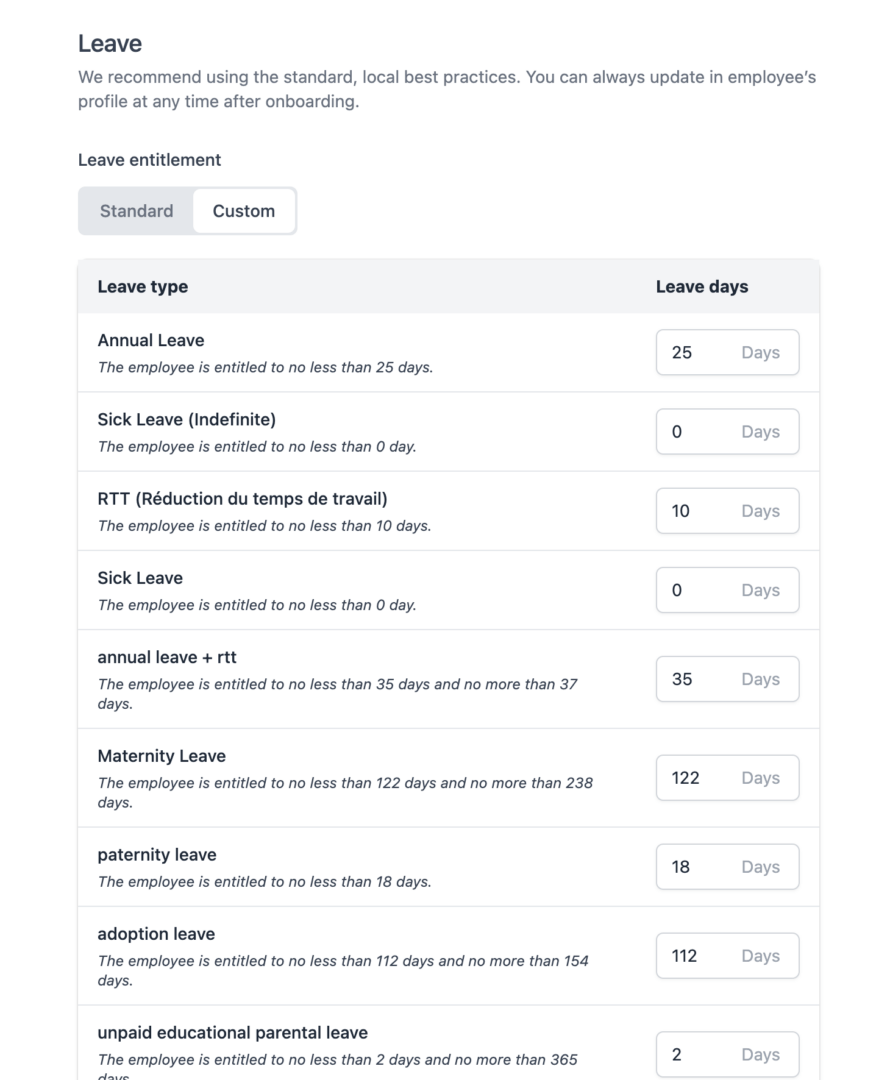Edit the Annual Leave days field

coord(727,352)
